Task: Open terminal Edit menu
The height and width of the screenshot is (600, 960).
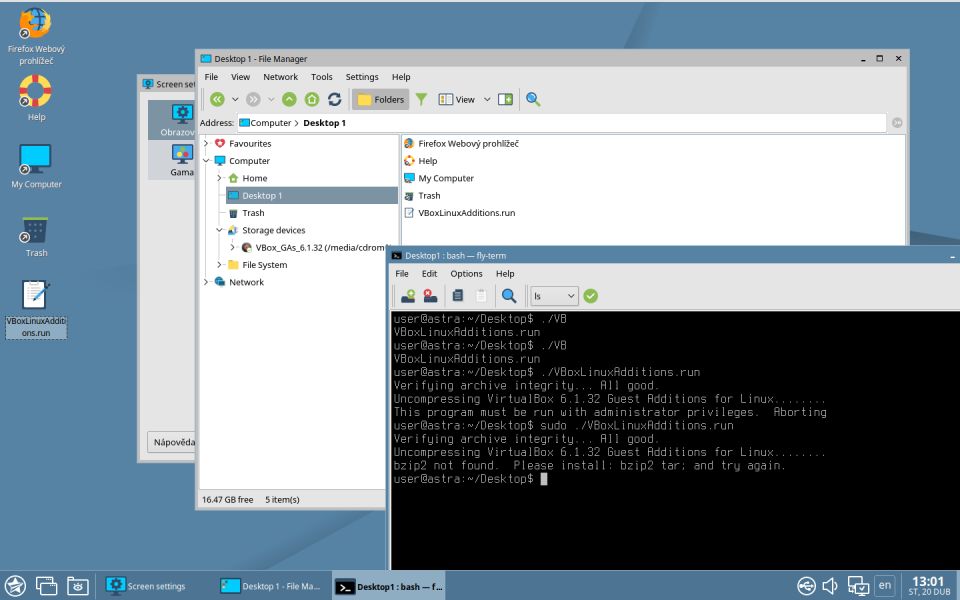Action: click(429, 274)
